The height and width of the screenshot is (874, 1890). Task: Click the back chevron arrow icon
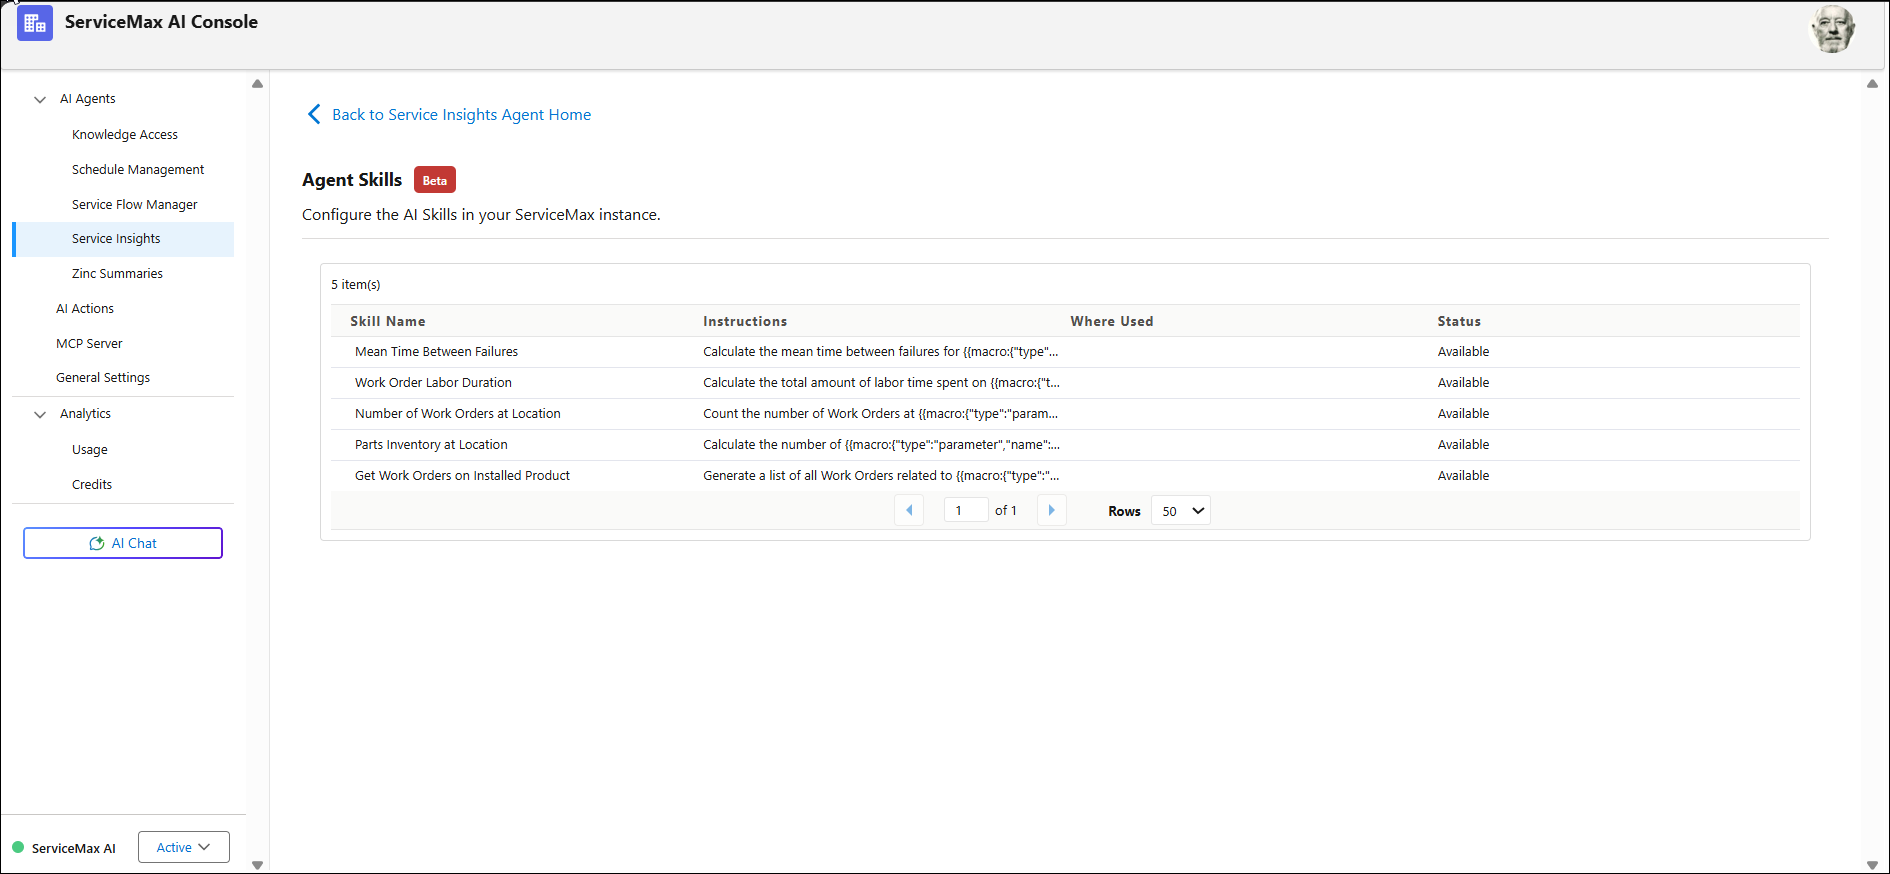point(314,114)
